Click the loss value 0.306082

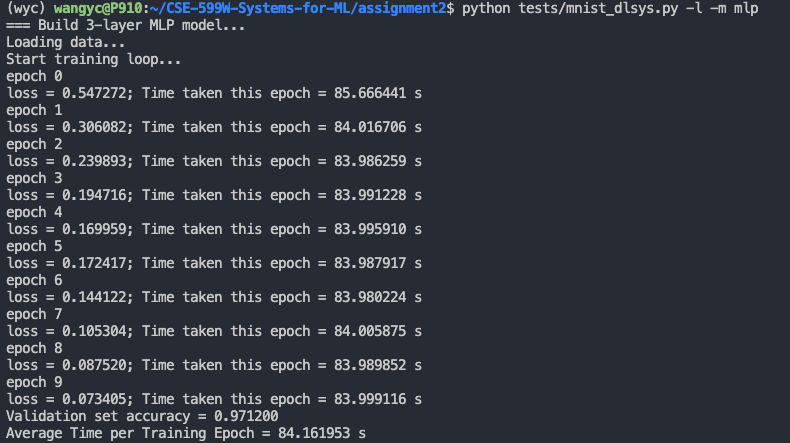[92, 128]
